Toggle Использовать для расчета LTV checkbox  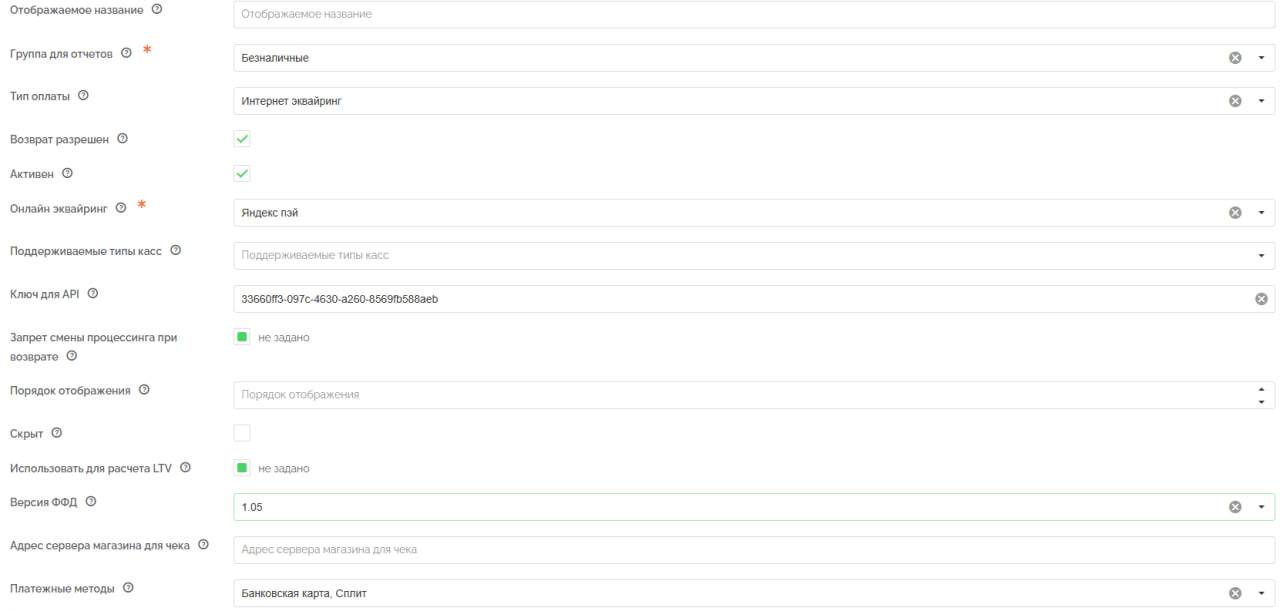coord(241,468)
